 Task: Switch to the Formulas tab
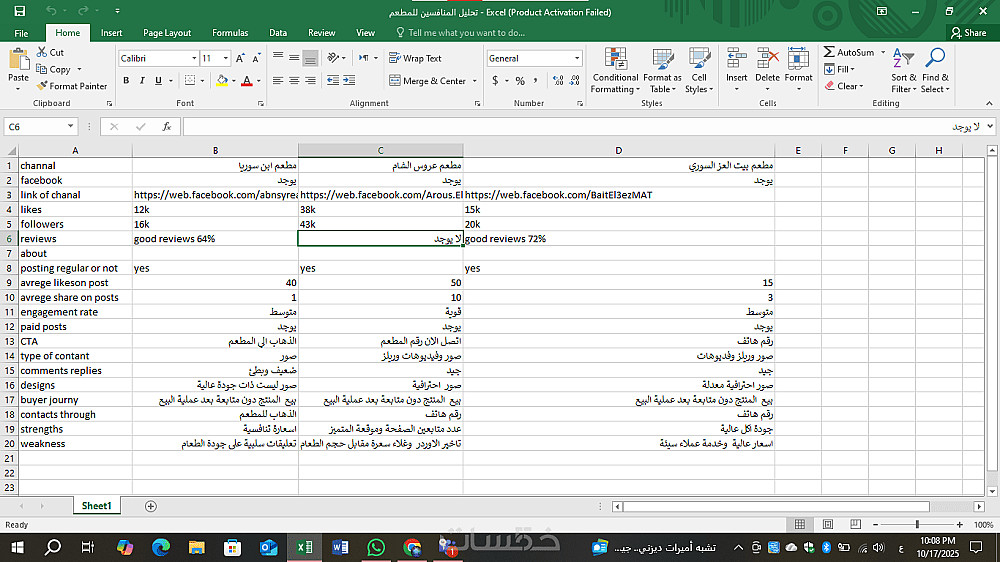point(230,33)
